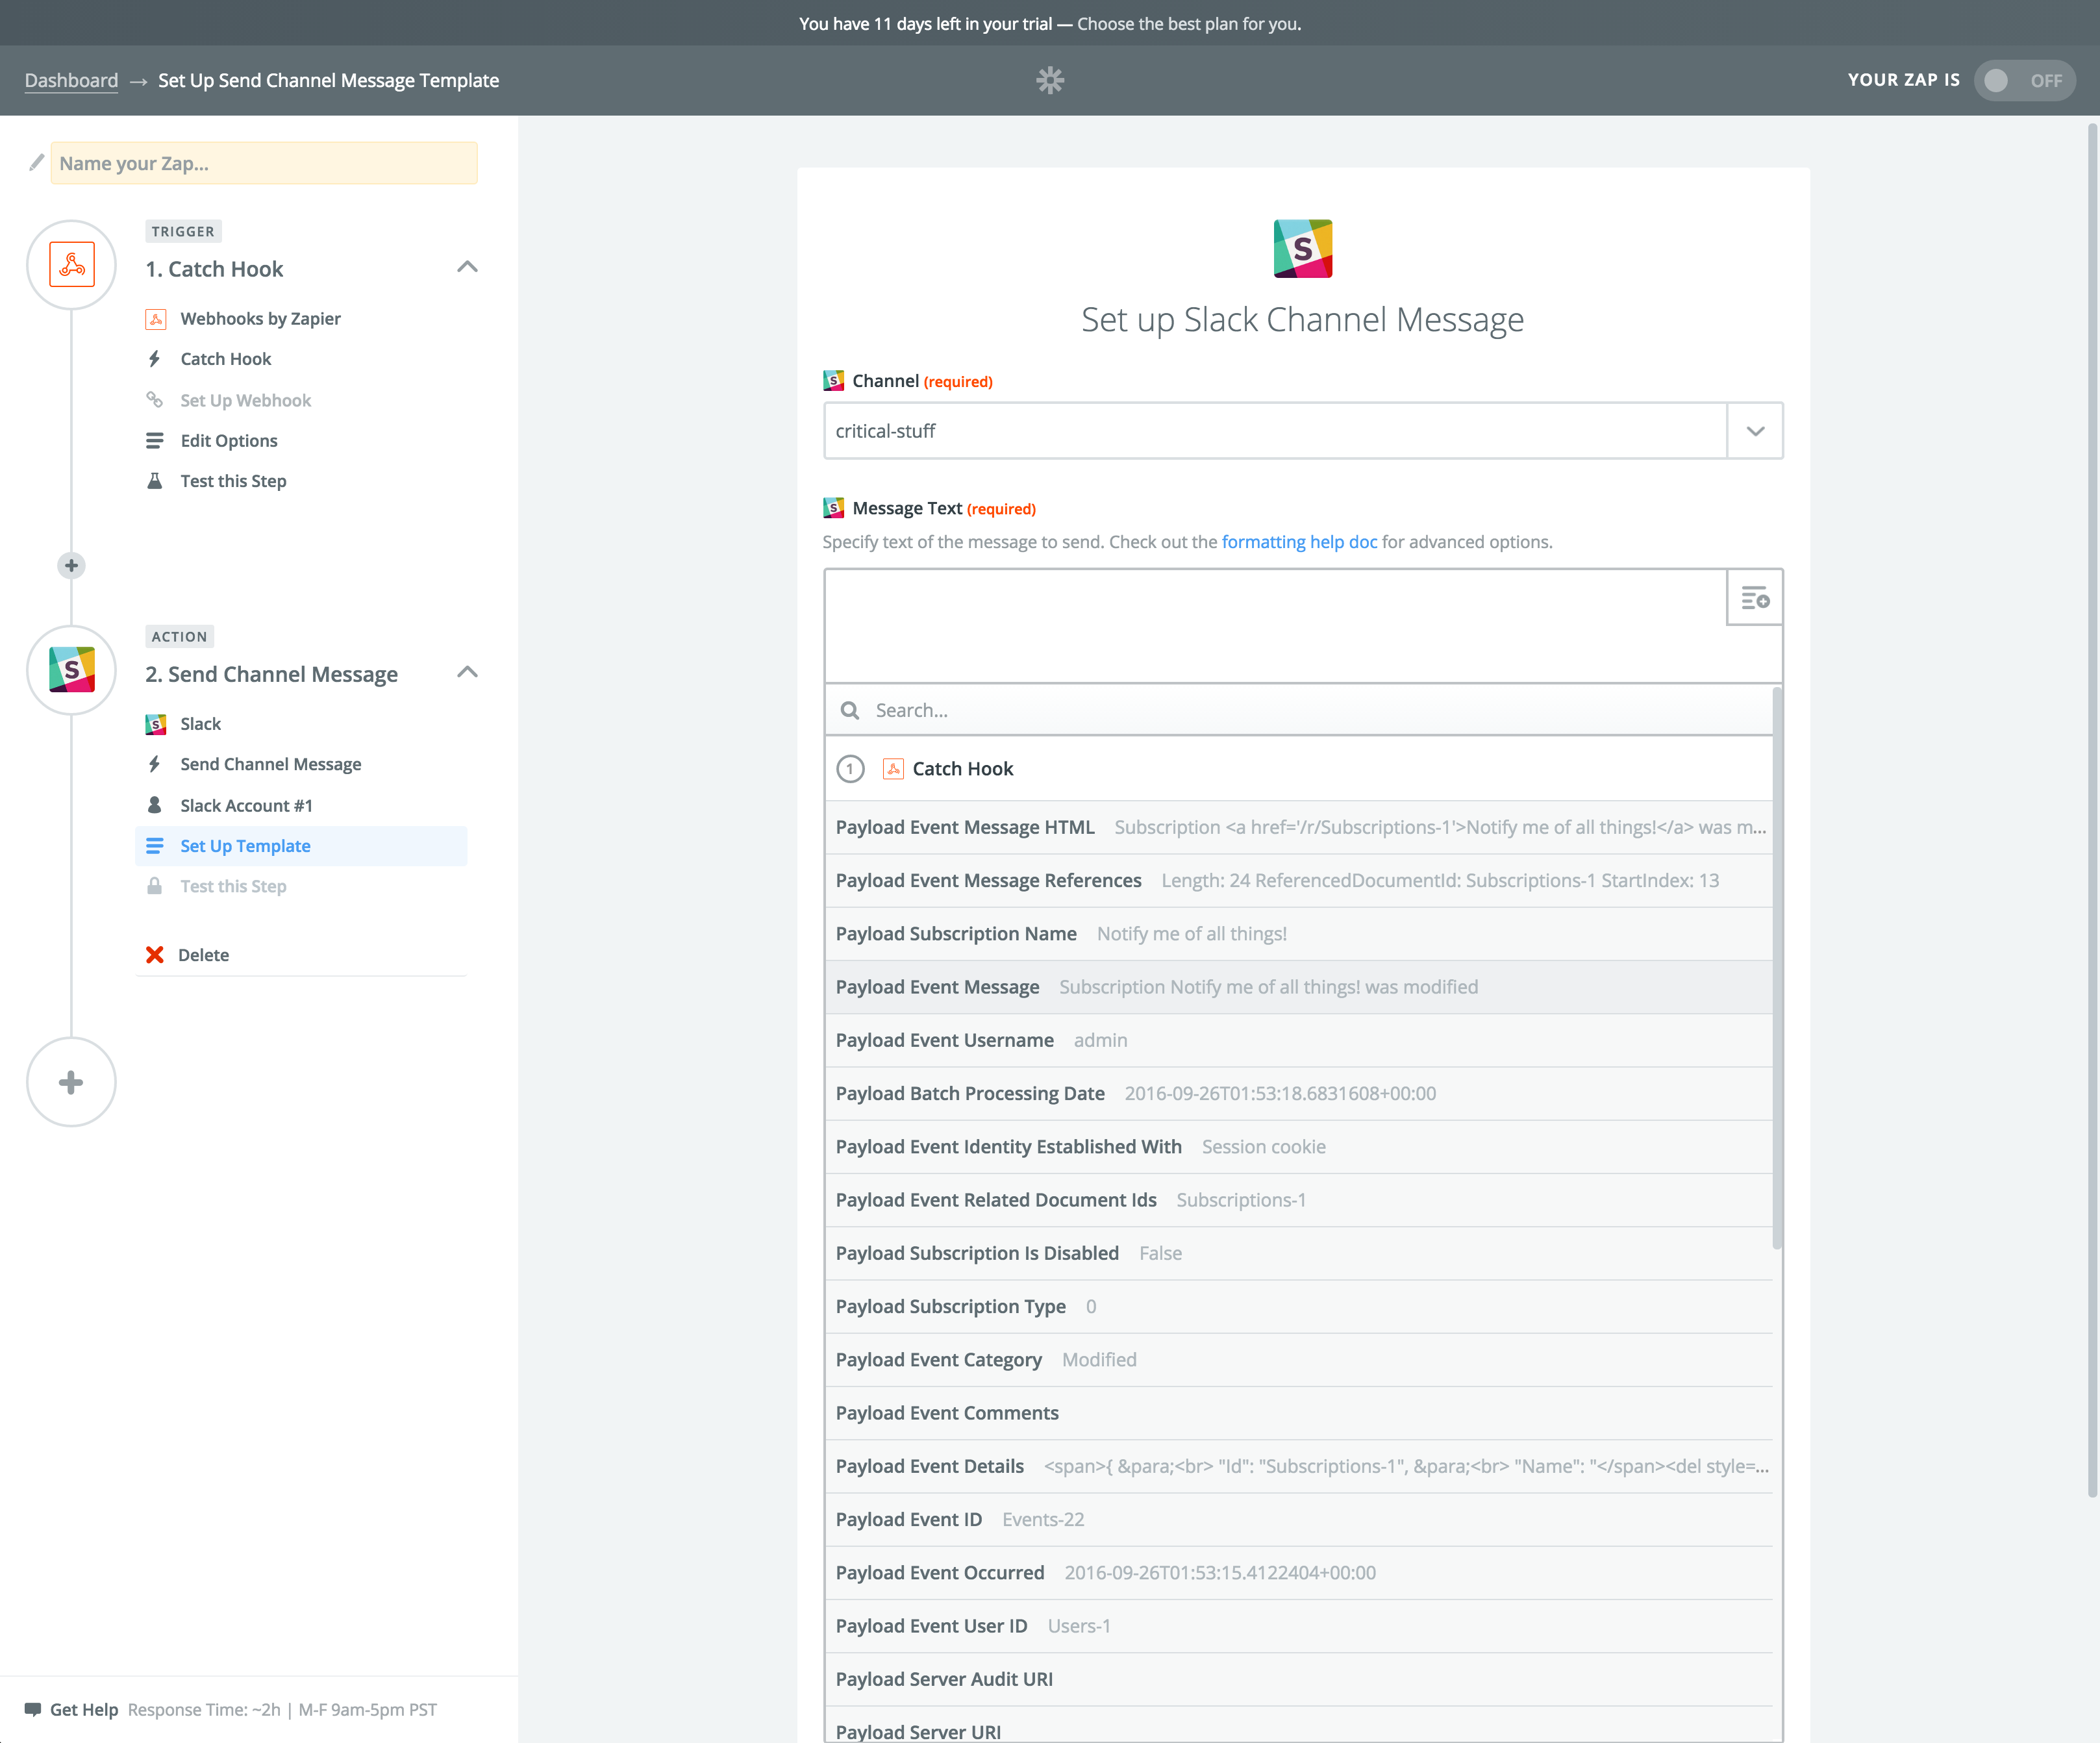Select the Catch Hook lightning bolt icon
The image size is (2100, 1743).
pos(155,358)
